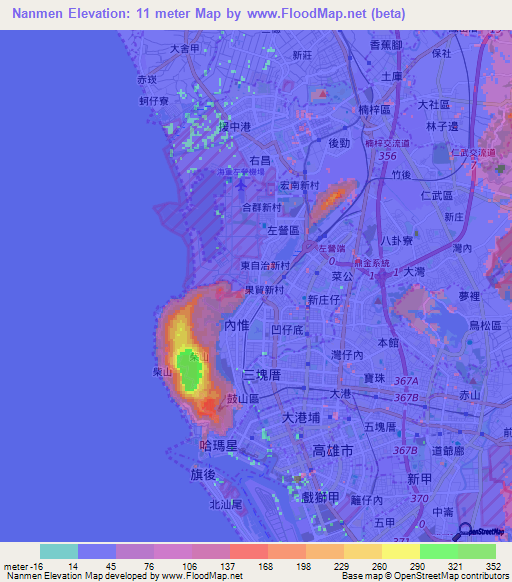Select the 夢裡 place label
The width and height of the screenshot is (512, 582).
pos(469,296)
